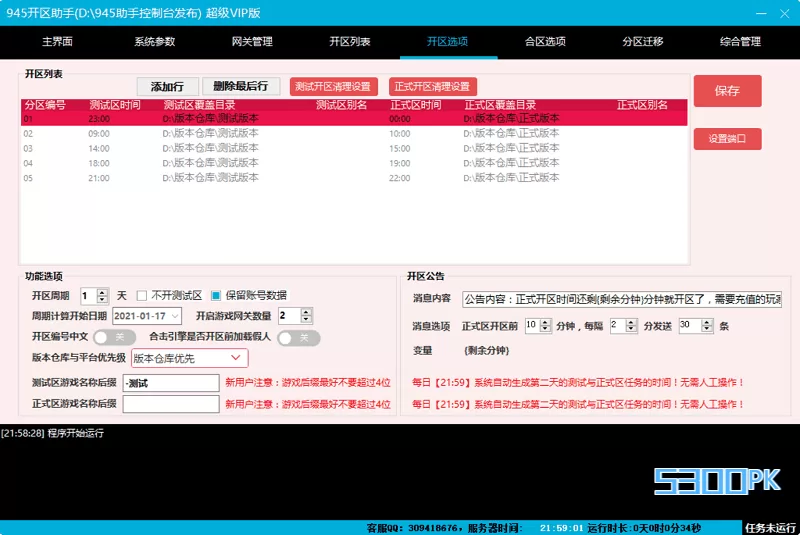Viewport: 800px width, 535px height.
Task: Increase the 发送 message count value
Action: 707,322
